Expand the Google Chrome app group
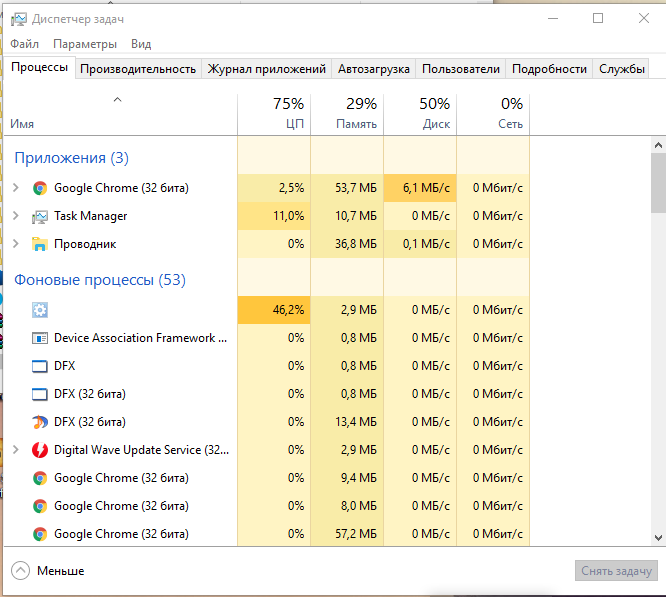 click(x=16, y=188)
